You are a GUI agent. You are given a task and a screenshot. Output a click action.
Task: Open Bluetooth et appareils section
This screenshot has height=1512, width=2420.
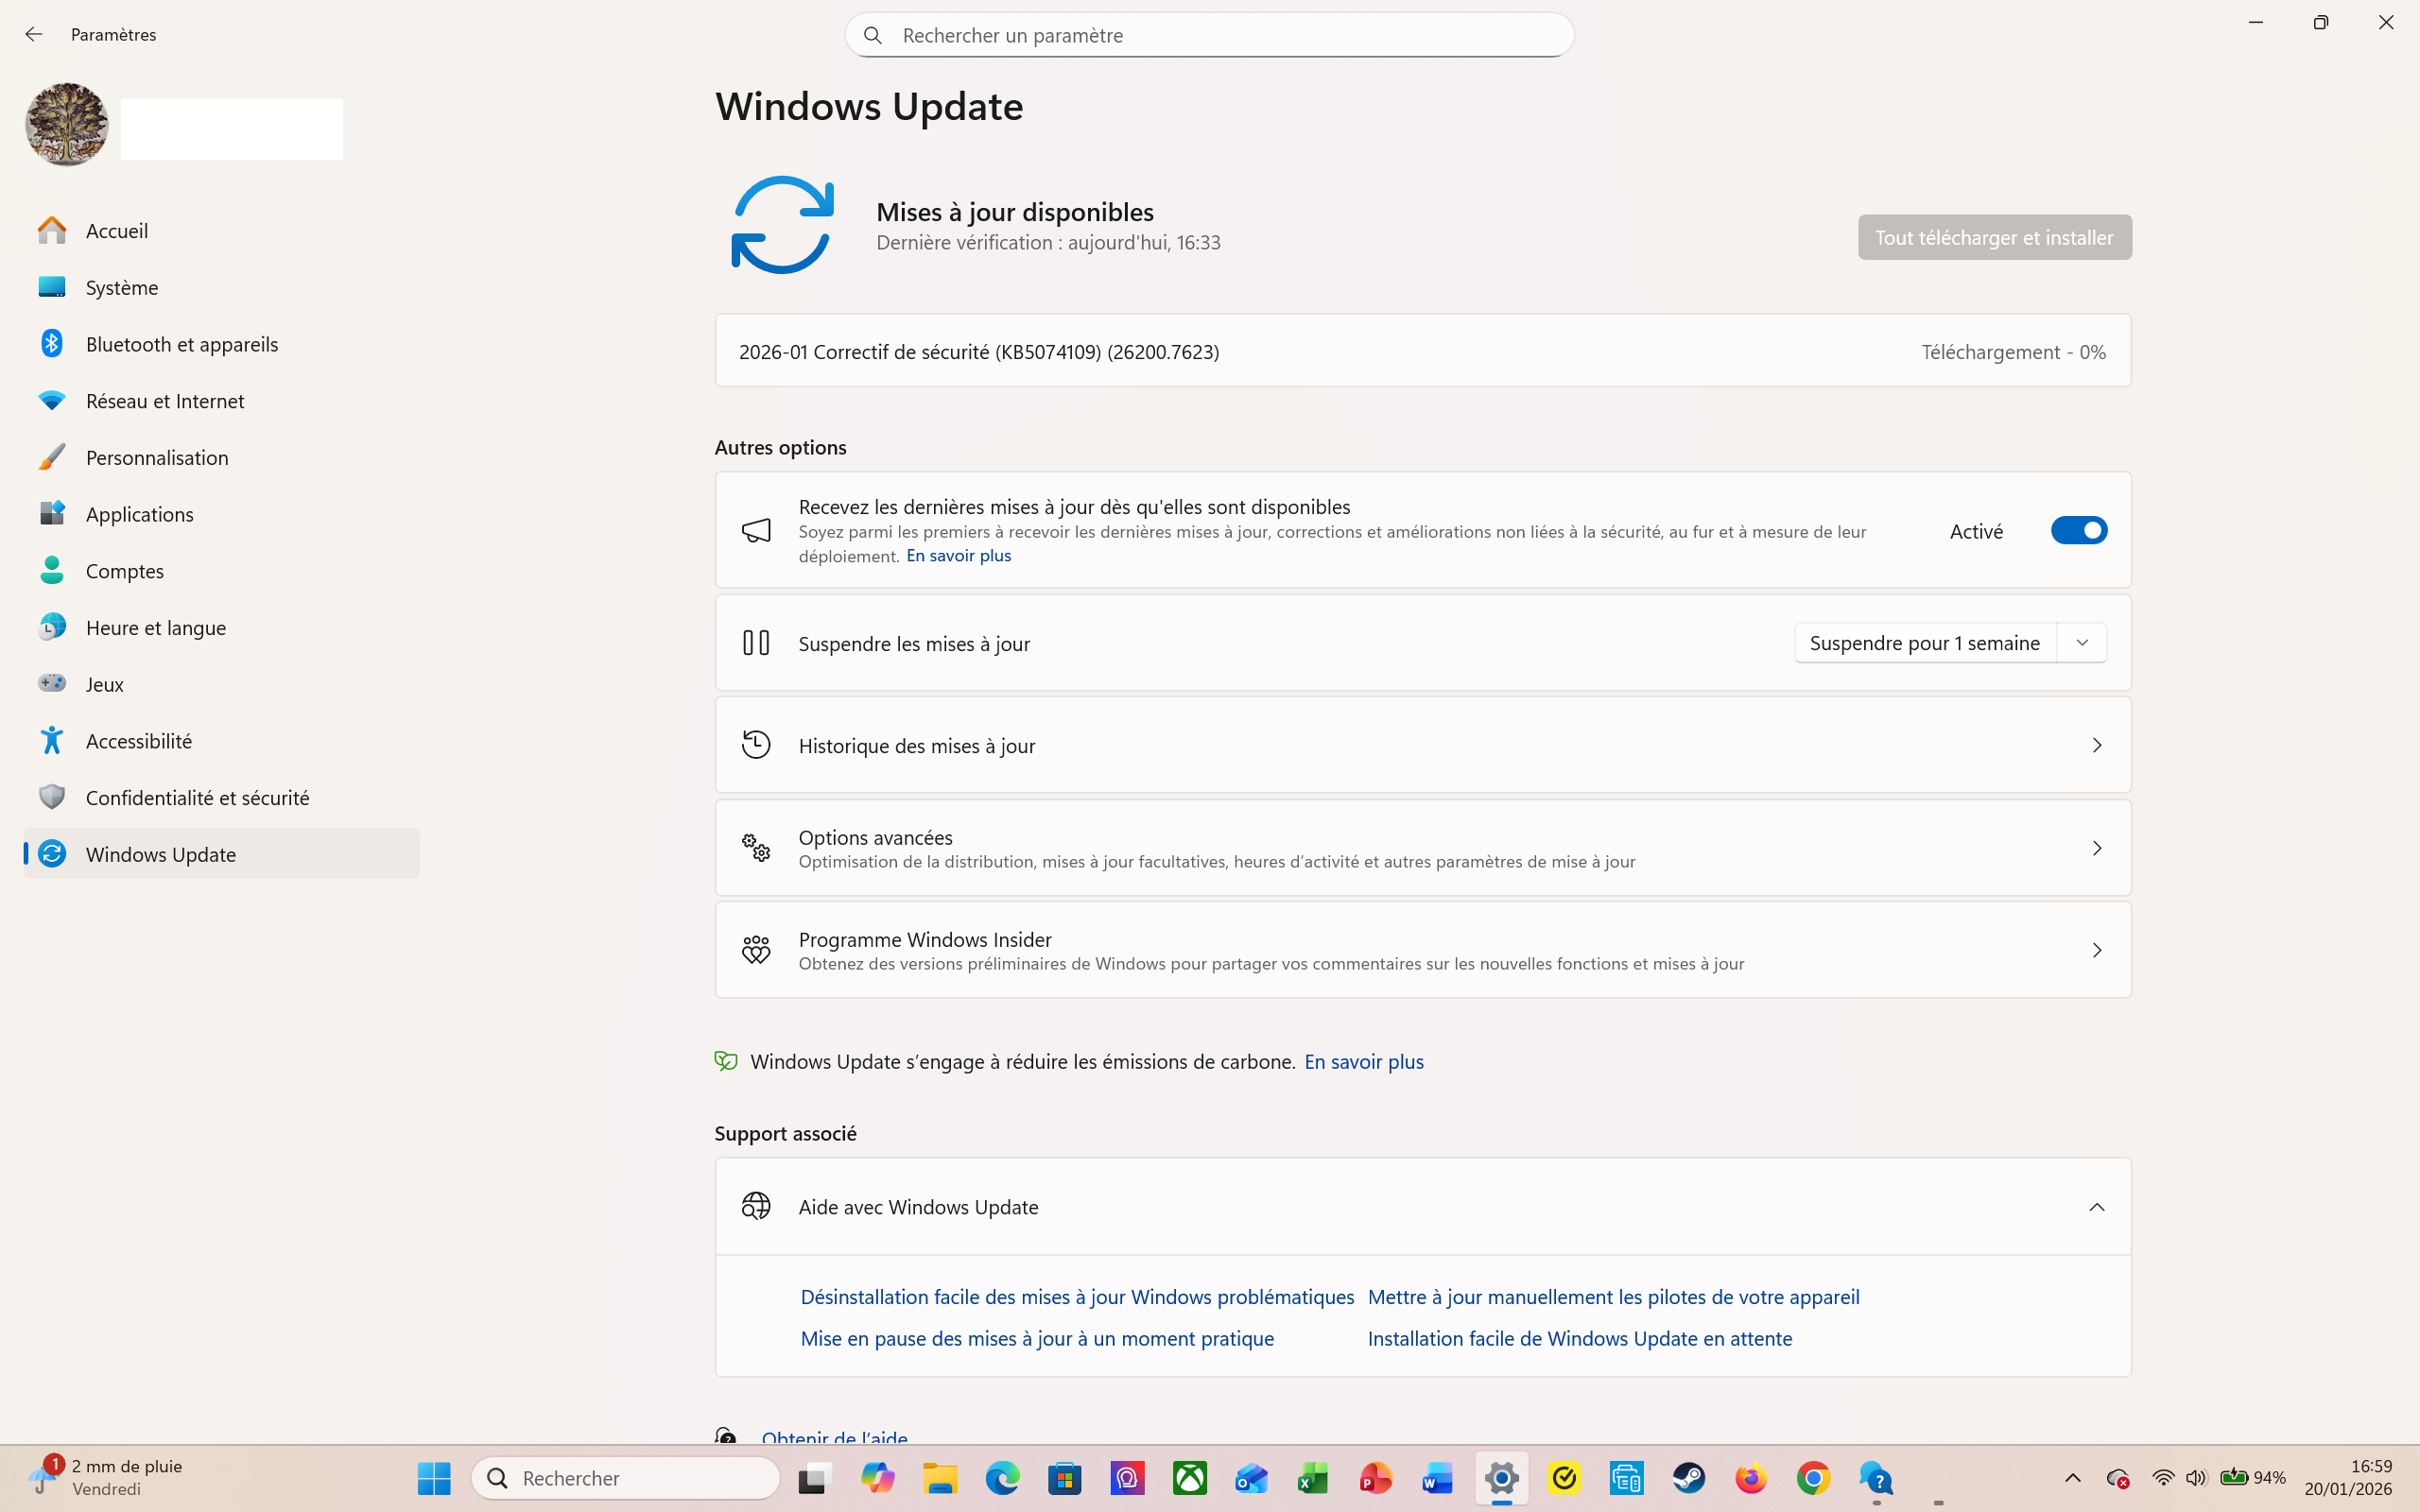point(222,344)
